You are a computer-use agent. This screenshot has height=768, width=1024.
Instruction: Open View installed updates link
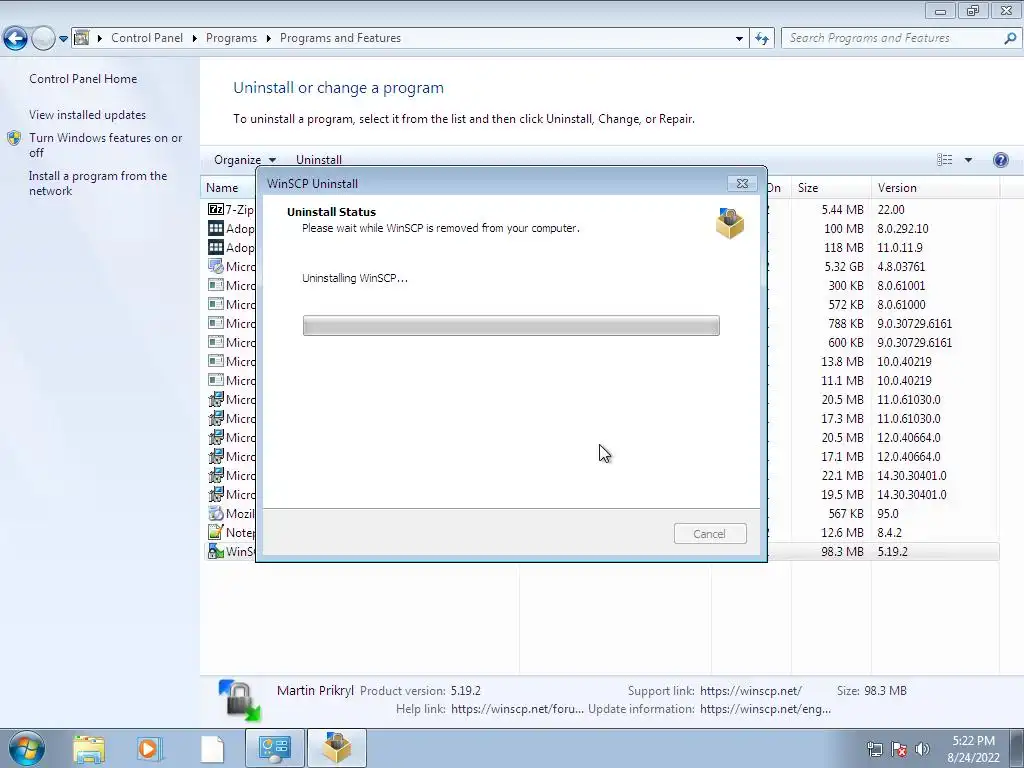coord(88,114)
